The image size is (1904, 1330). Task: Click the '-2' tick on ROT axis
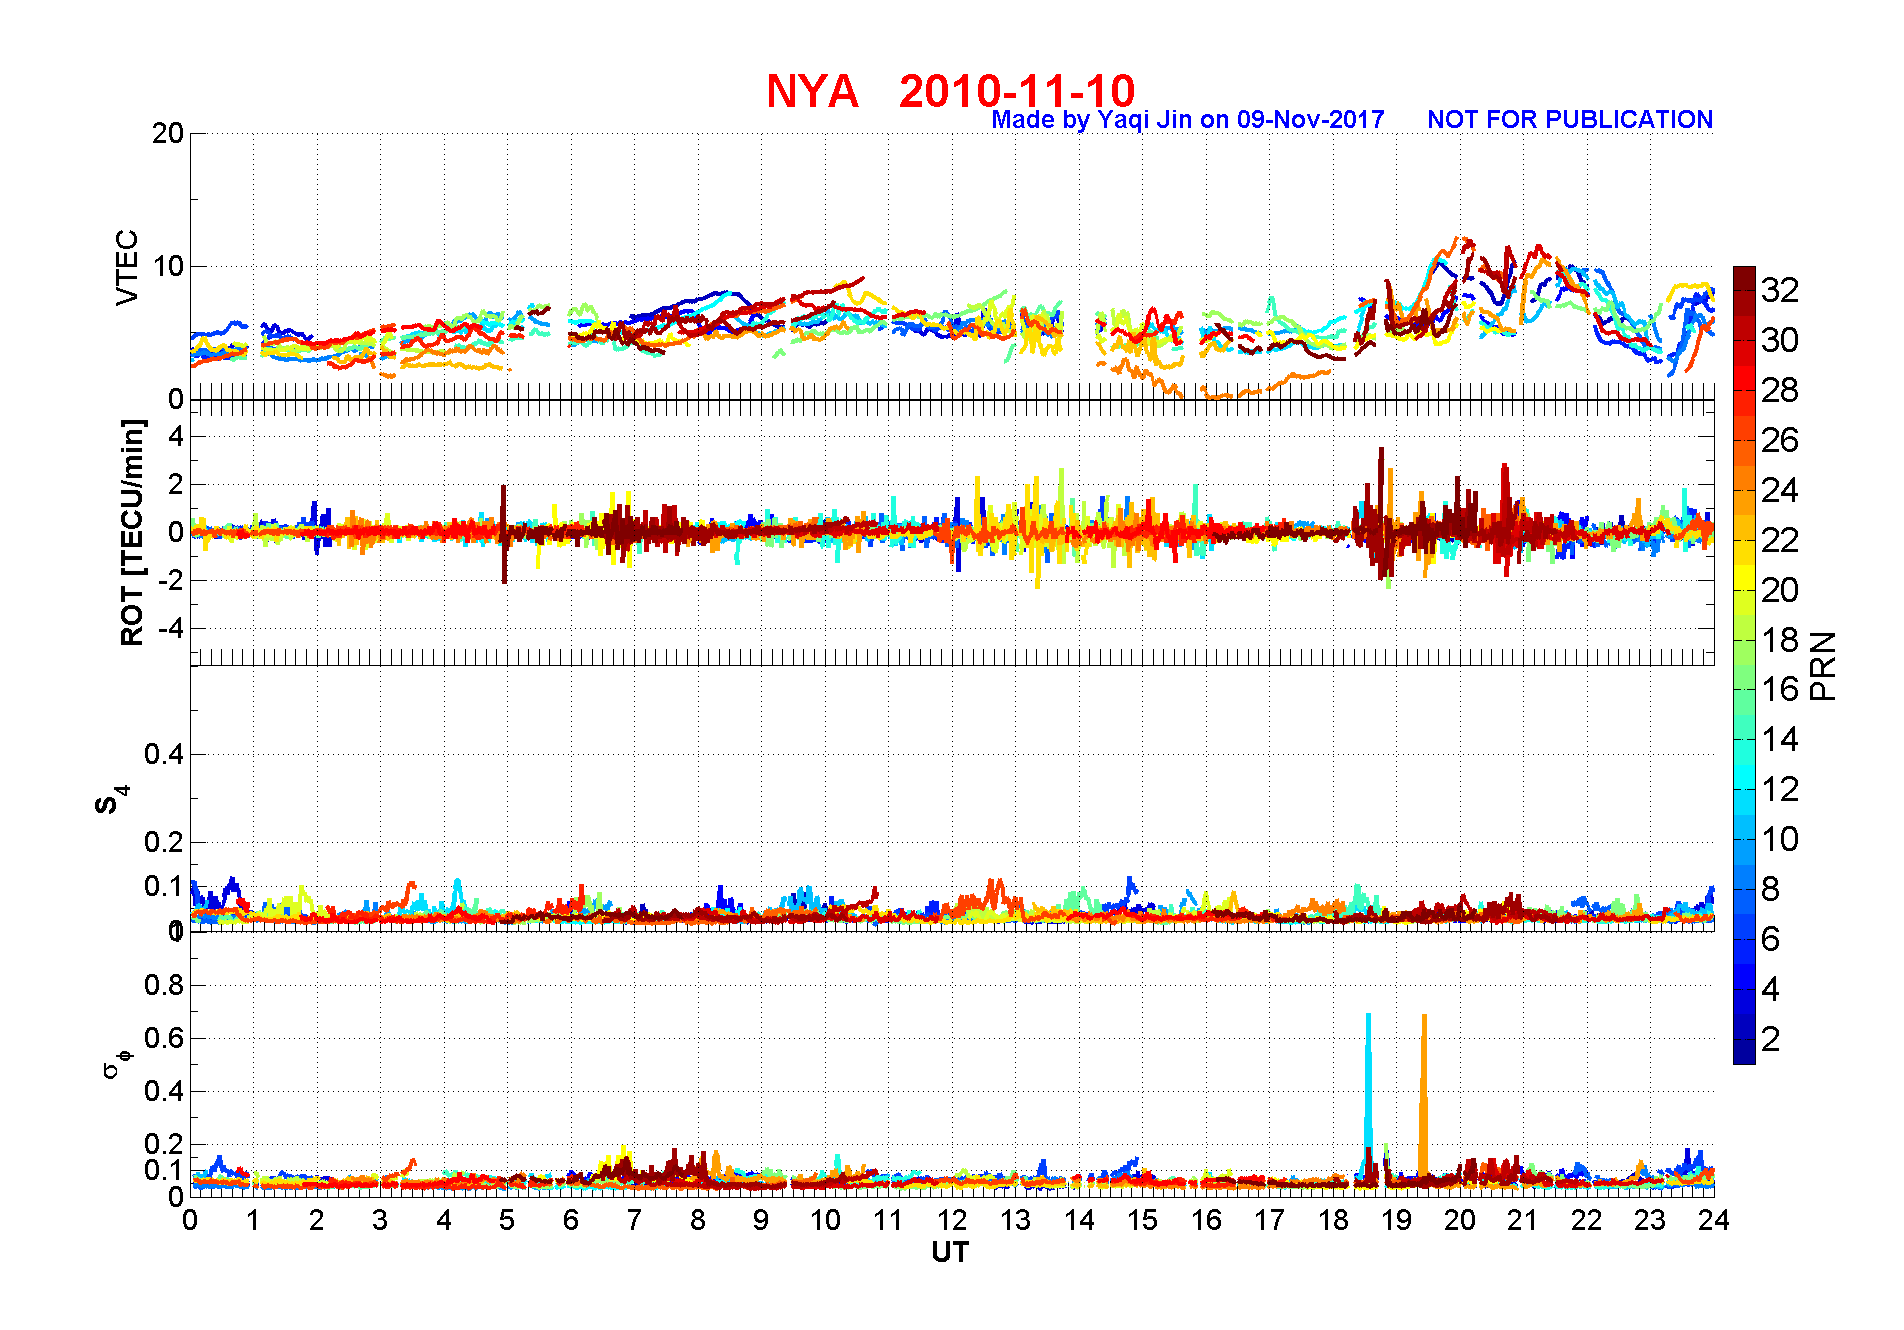pyautogui.click(x=170, y=581)
